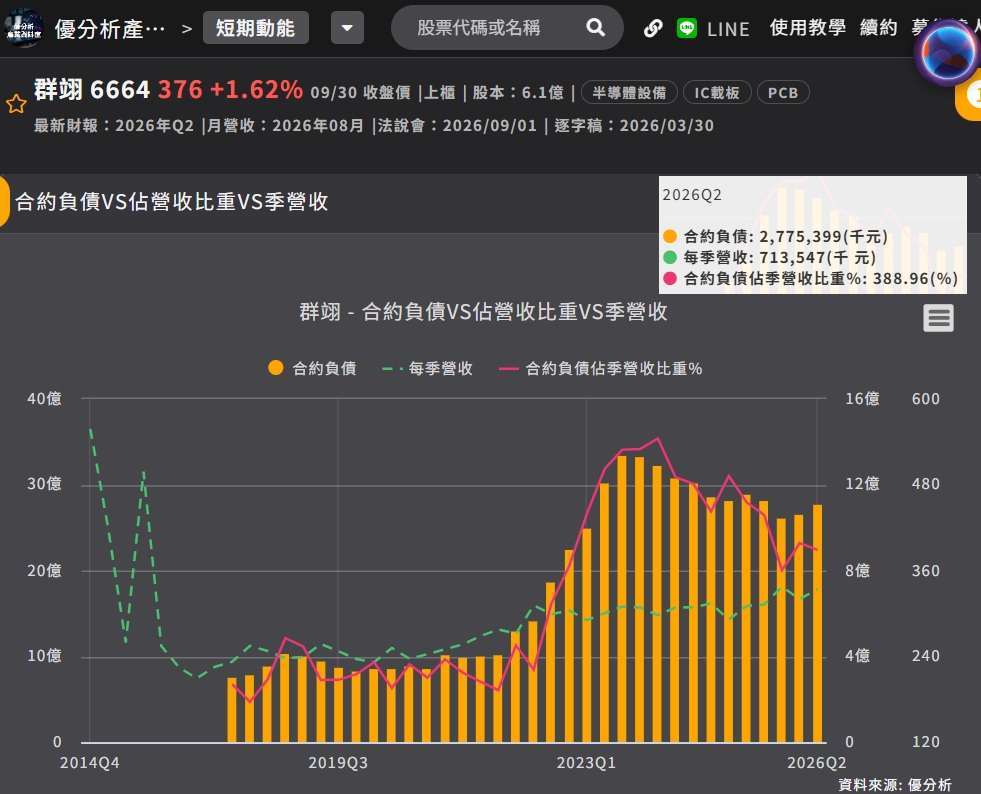Click the magnifier search icon
Viewport: 981px width, 794px height.
point(595,28)
